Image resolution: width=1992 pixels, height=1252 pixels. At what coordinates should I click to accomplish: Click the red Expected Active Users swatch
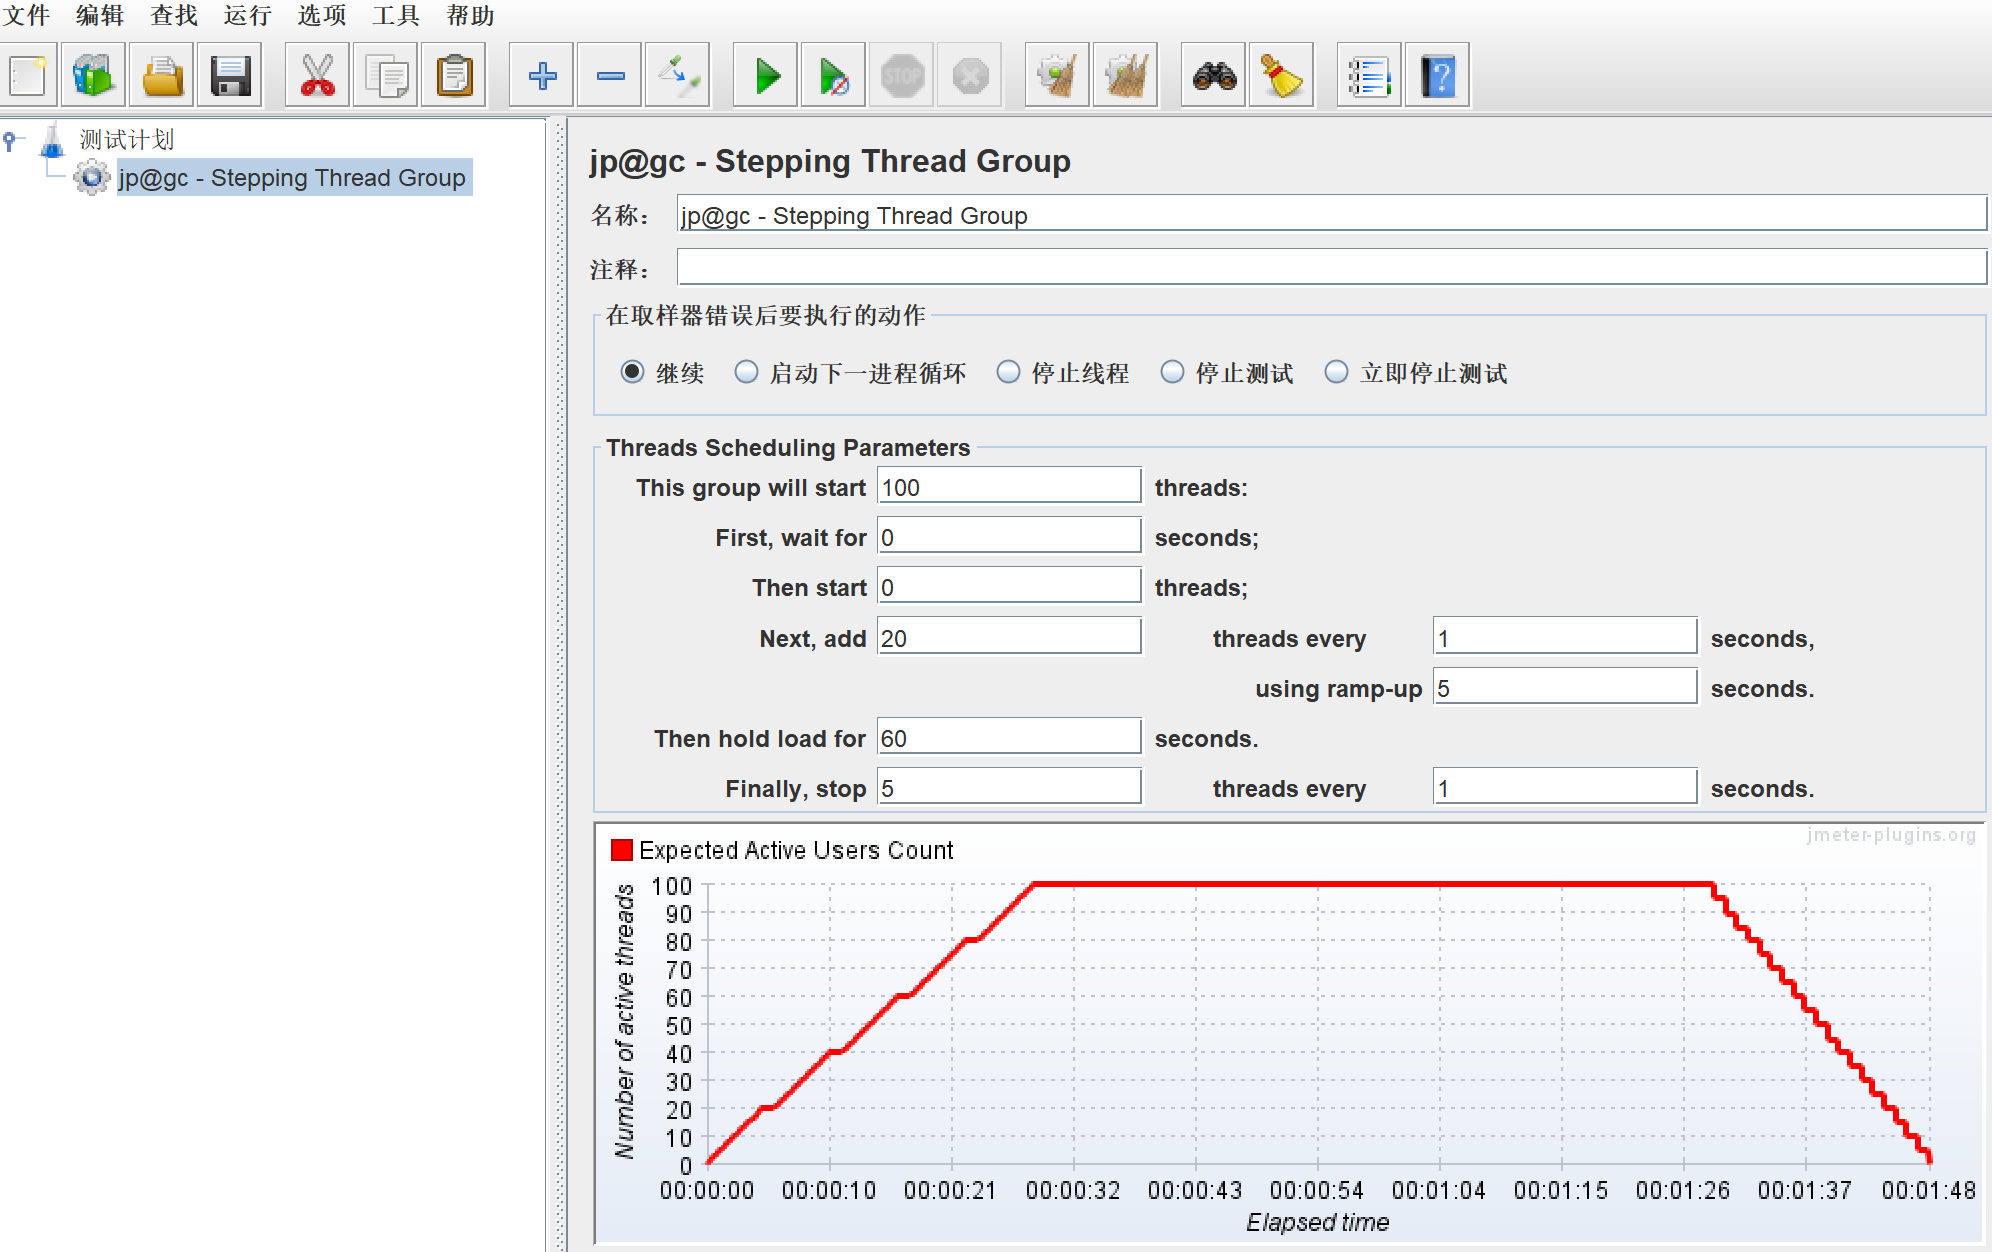[x=622, y=850]
